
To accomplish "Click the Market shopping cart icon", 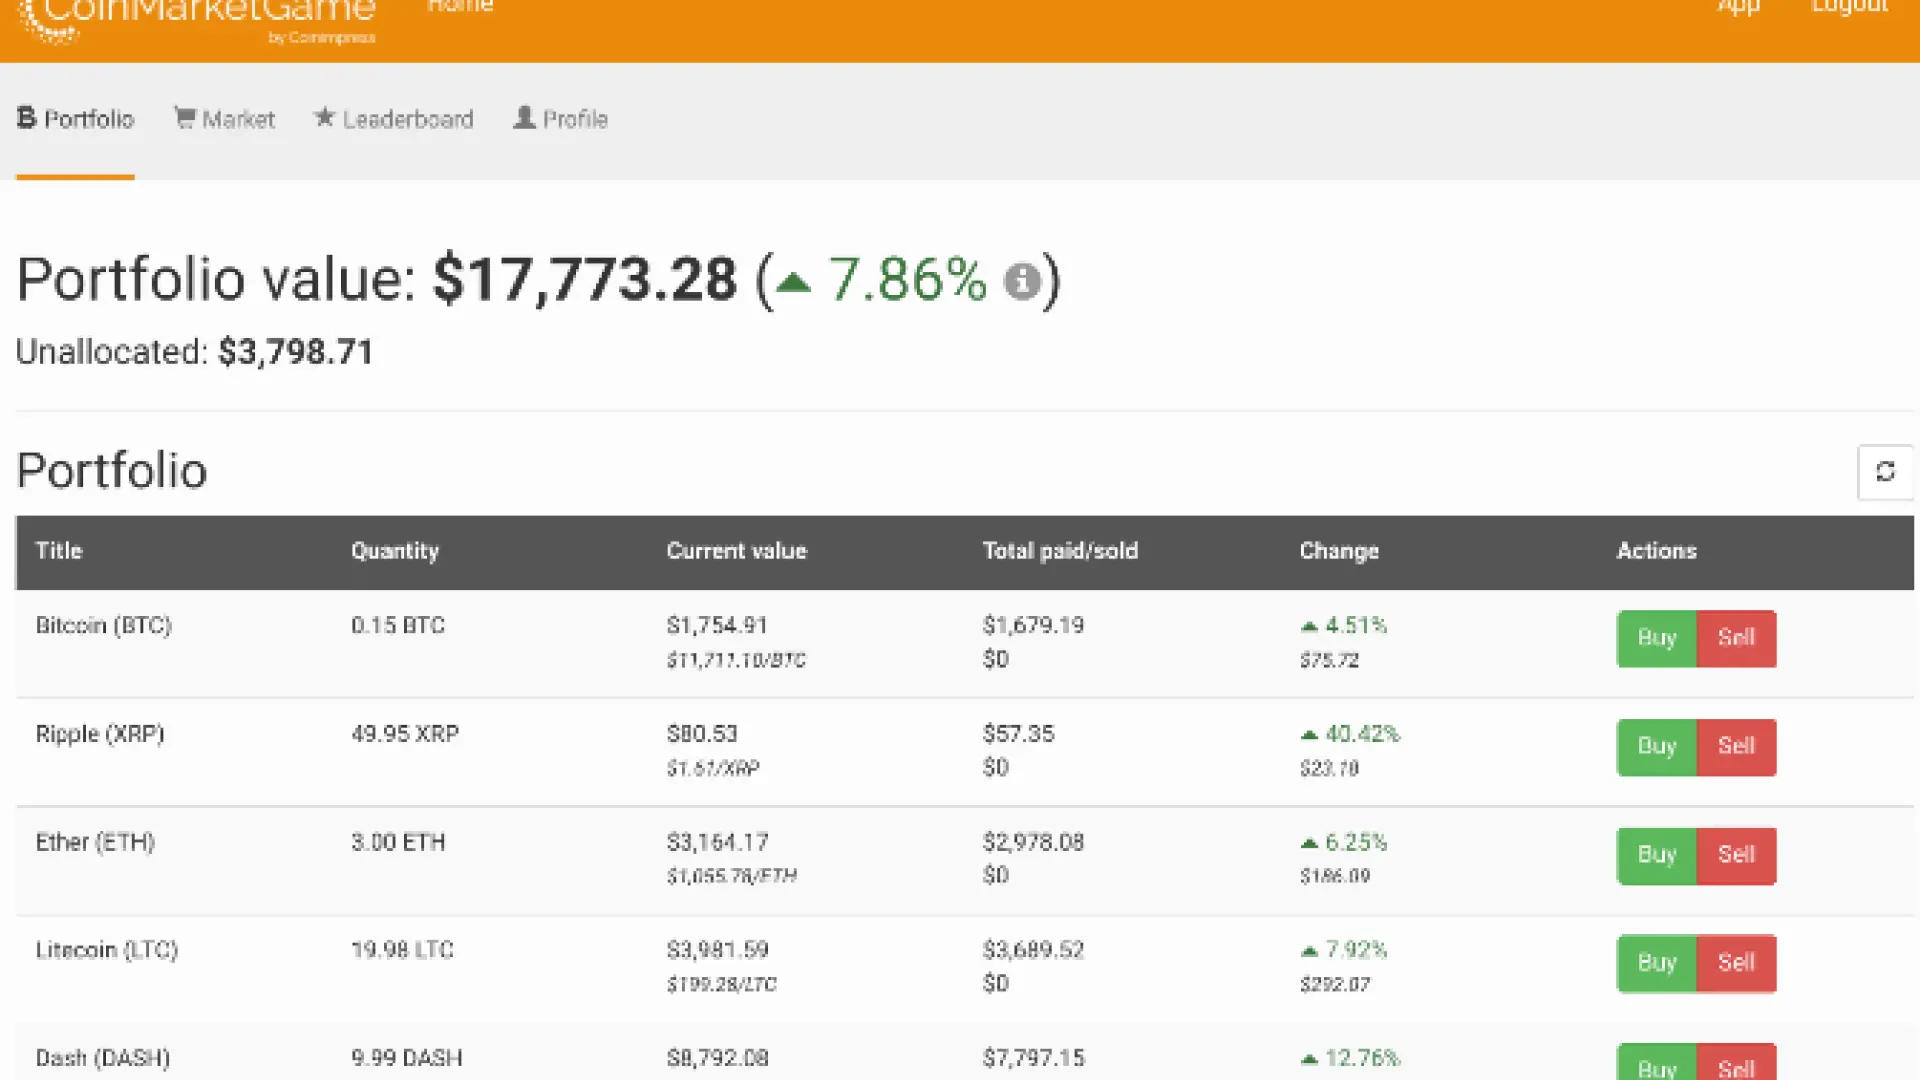I will pos(185,118).
